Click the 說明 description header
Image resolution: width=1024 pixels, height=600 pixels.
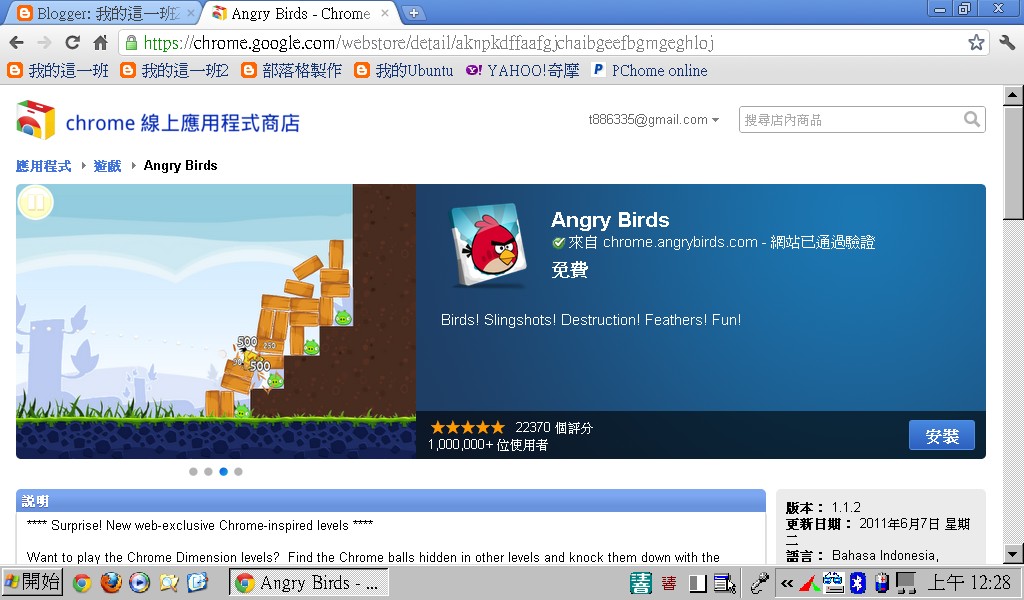pos(35,501)
